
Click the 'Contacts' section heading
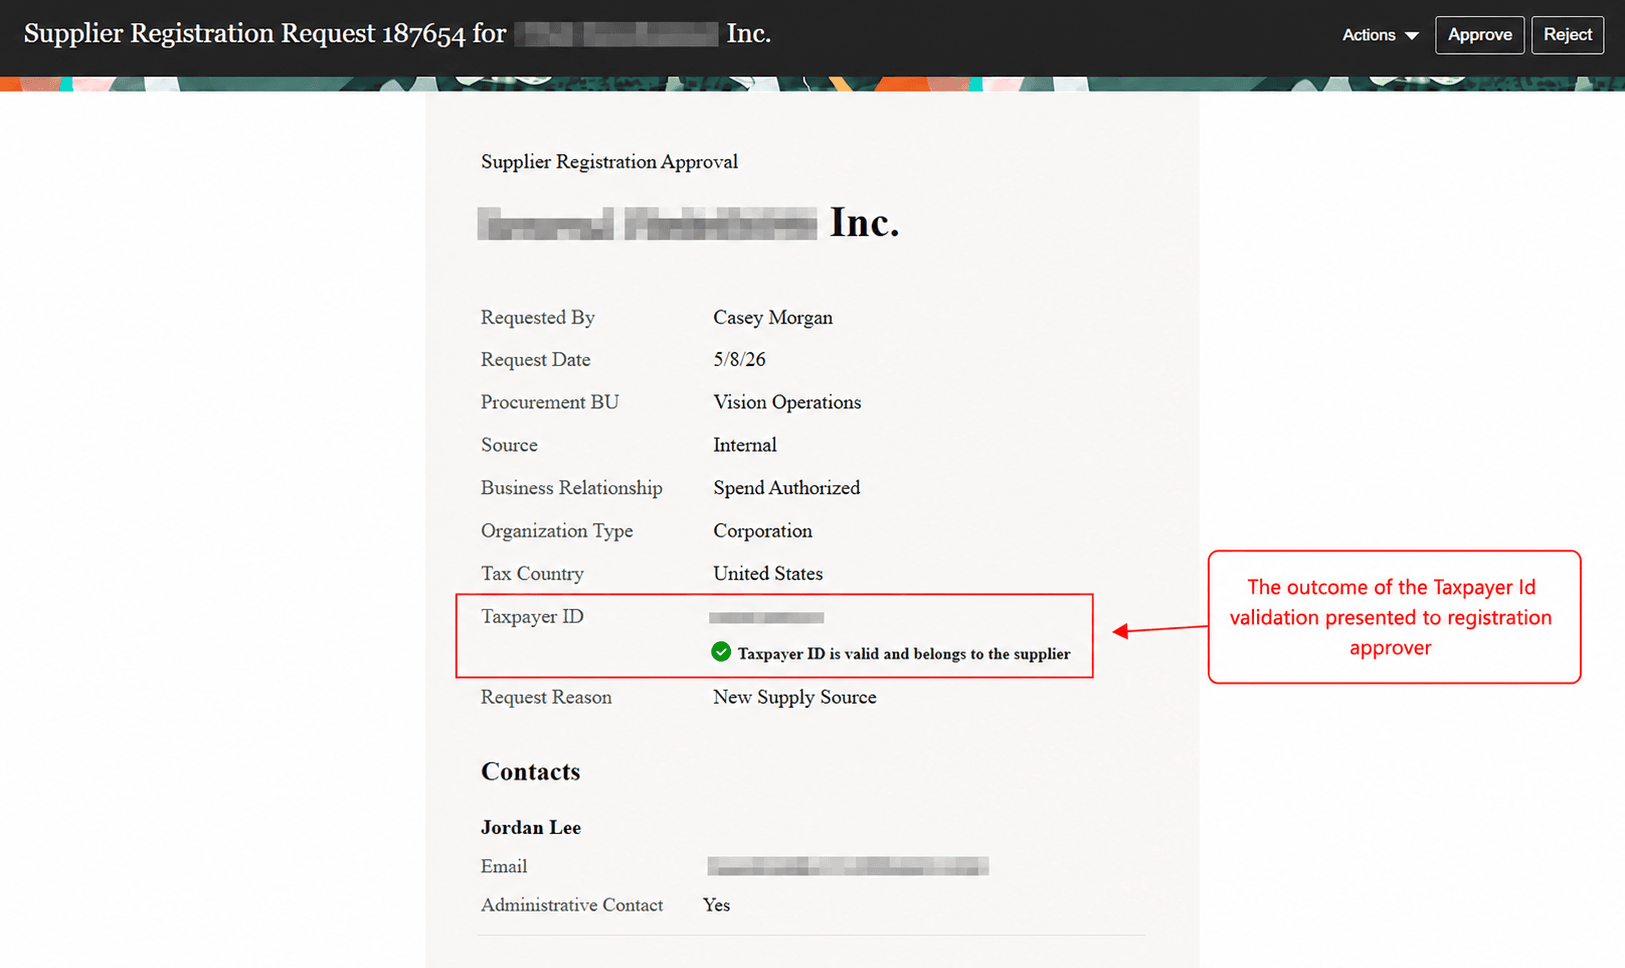(531, 772)
